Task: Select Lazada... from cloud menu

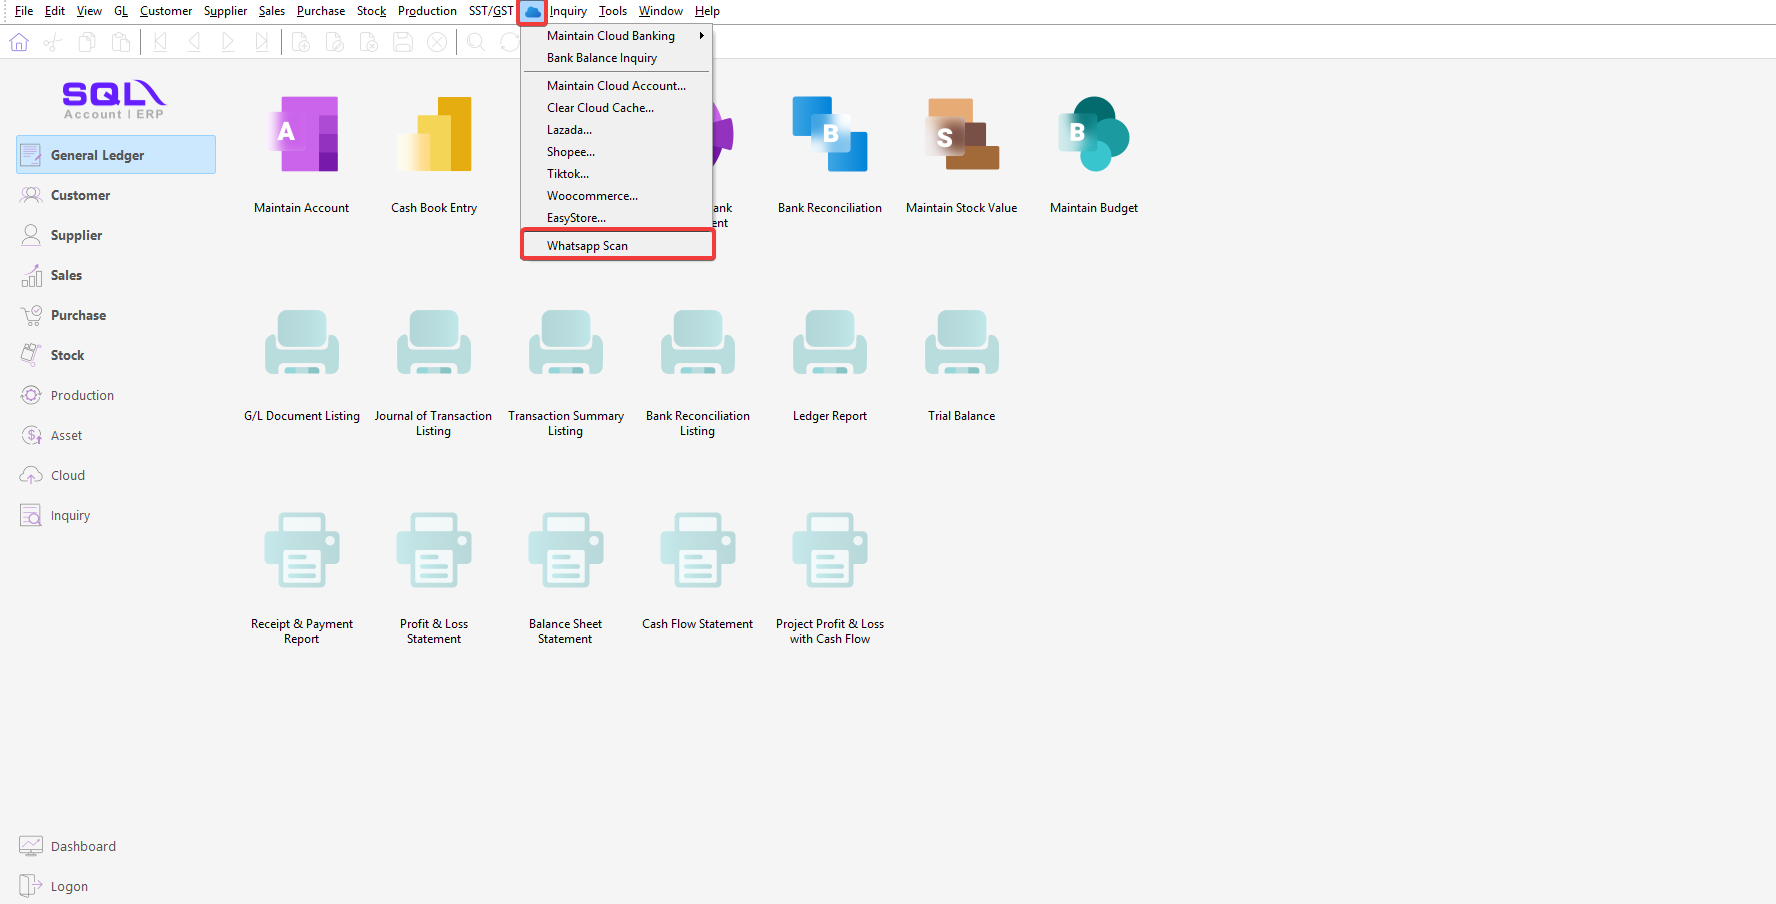Action: pos(617,130)
